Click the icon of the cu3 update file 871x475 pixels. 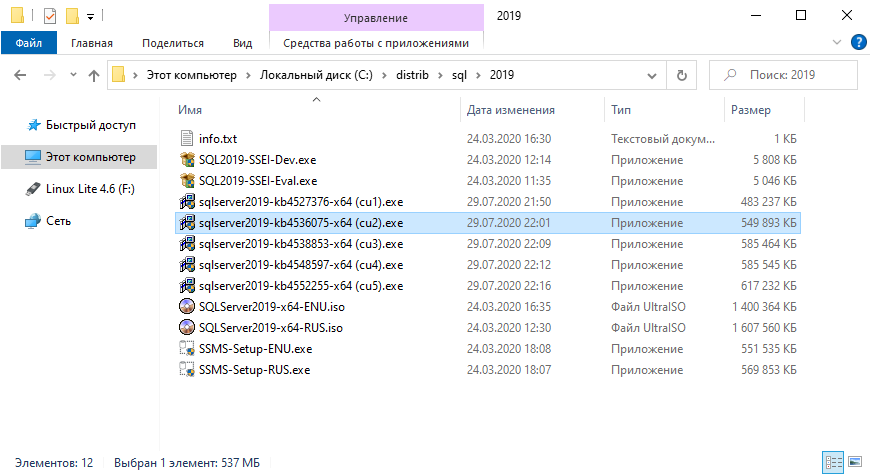[x=187, y=244]
